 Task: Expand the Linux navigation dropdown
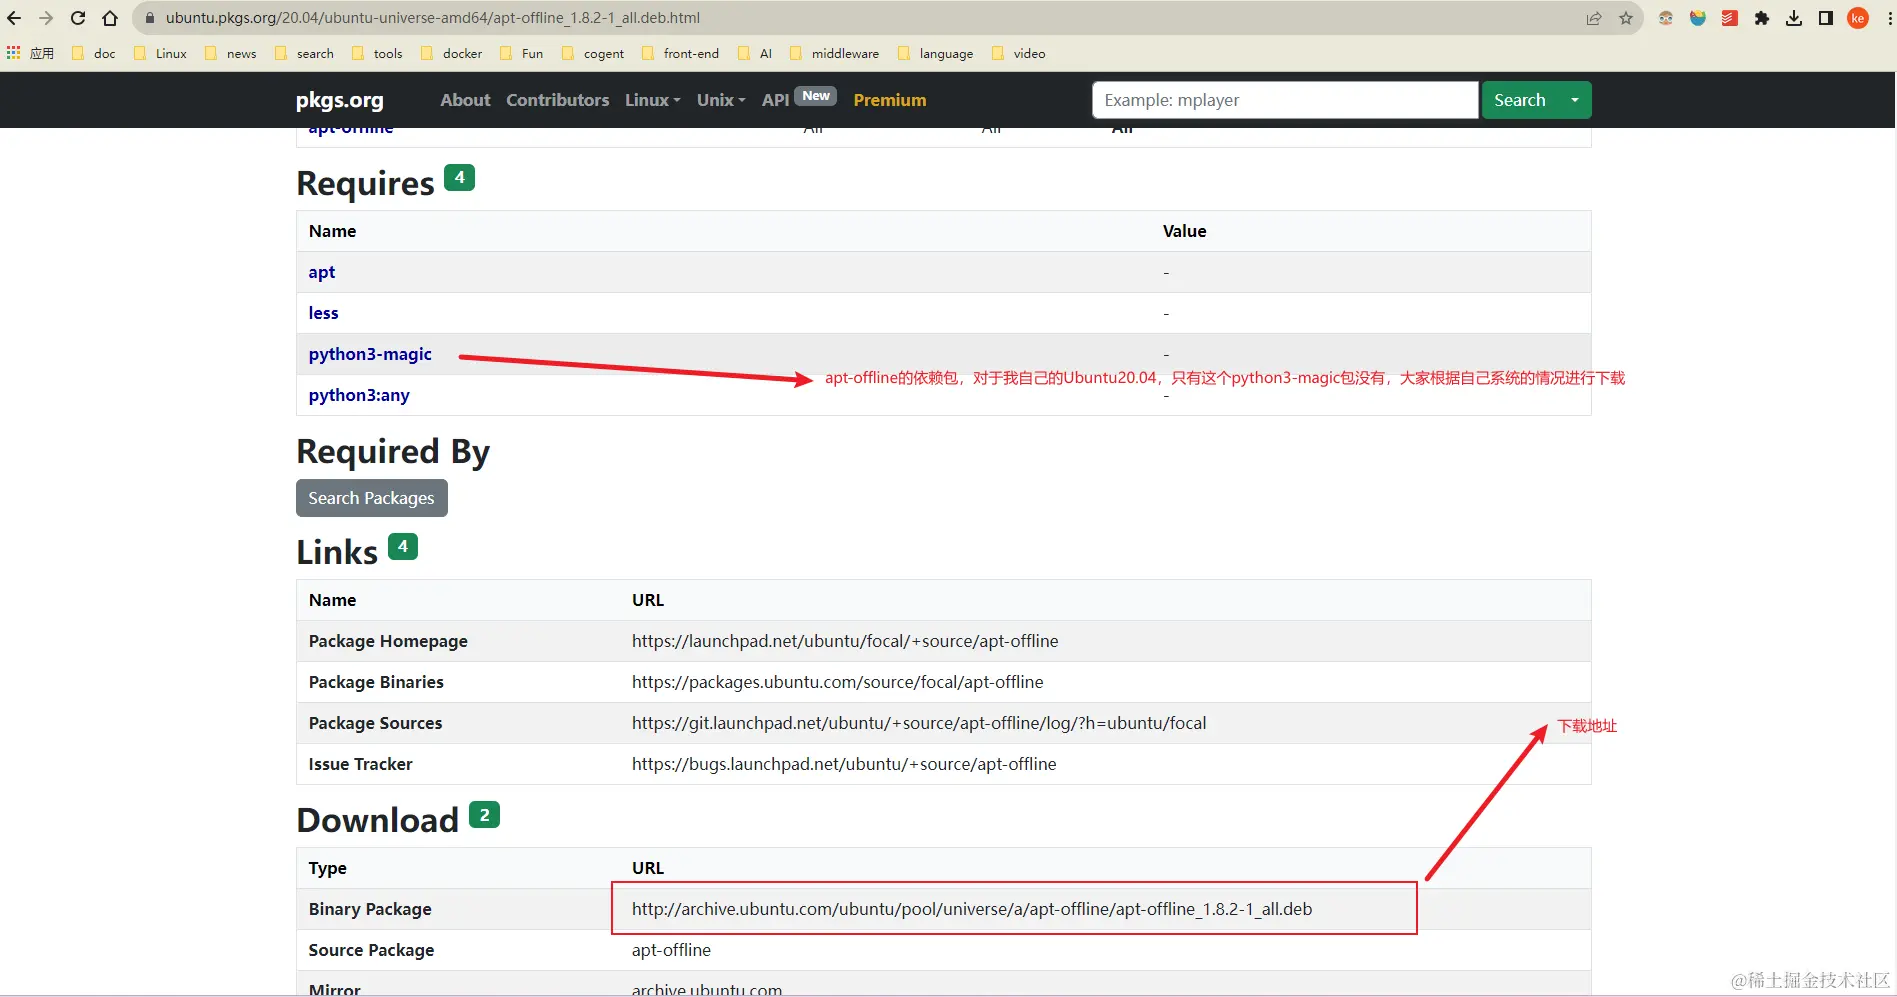pyautogui.click(x=653, y=100)
